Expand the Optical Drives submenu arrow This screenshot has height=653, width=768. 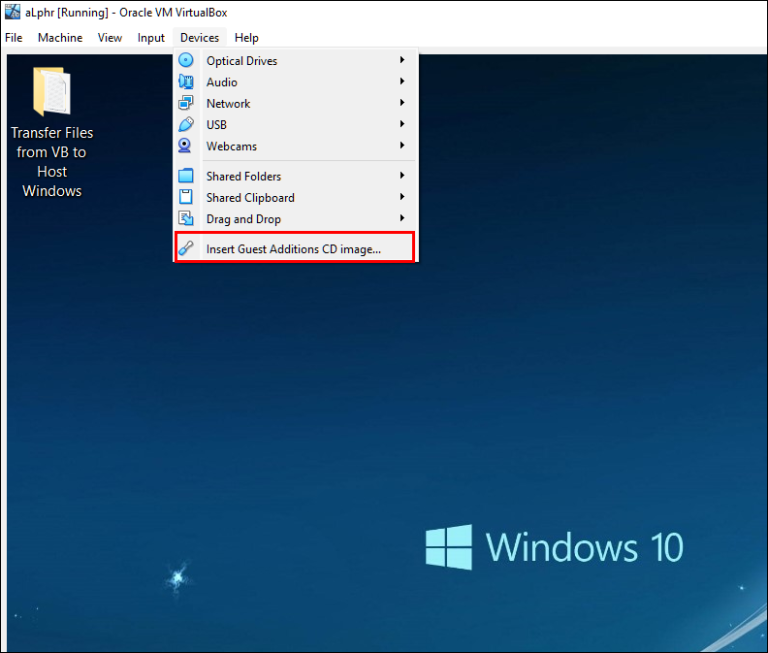tap(402, 60)
